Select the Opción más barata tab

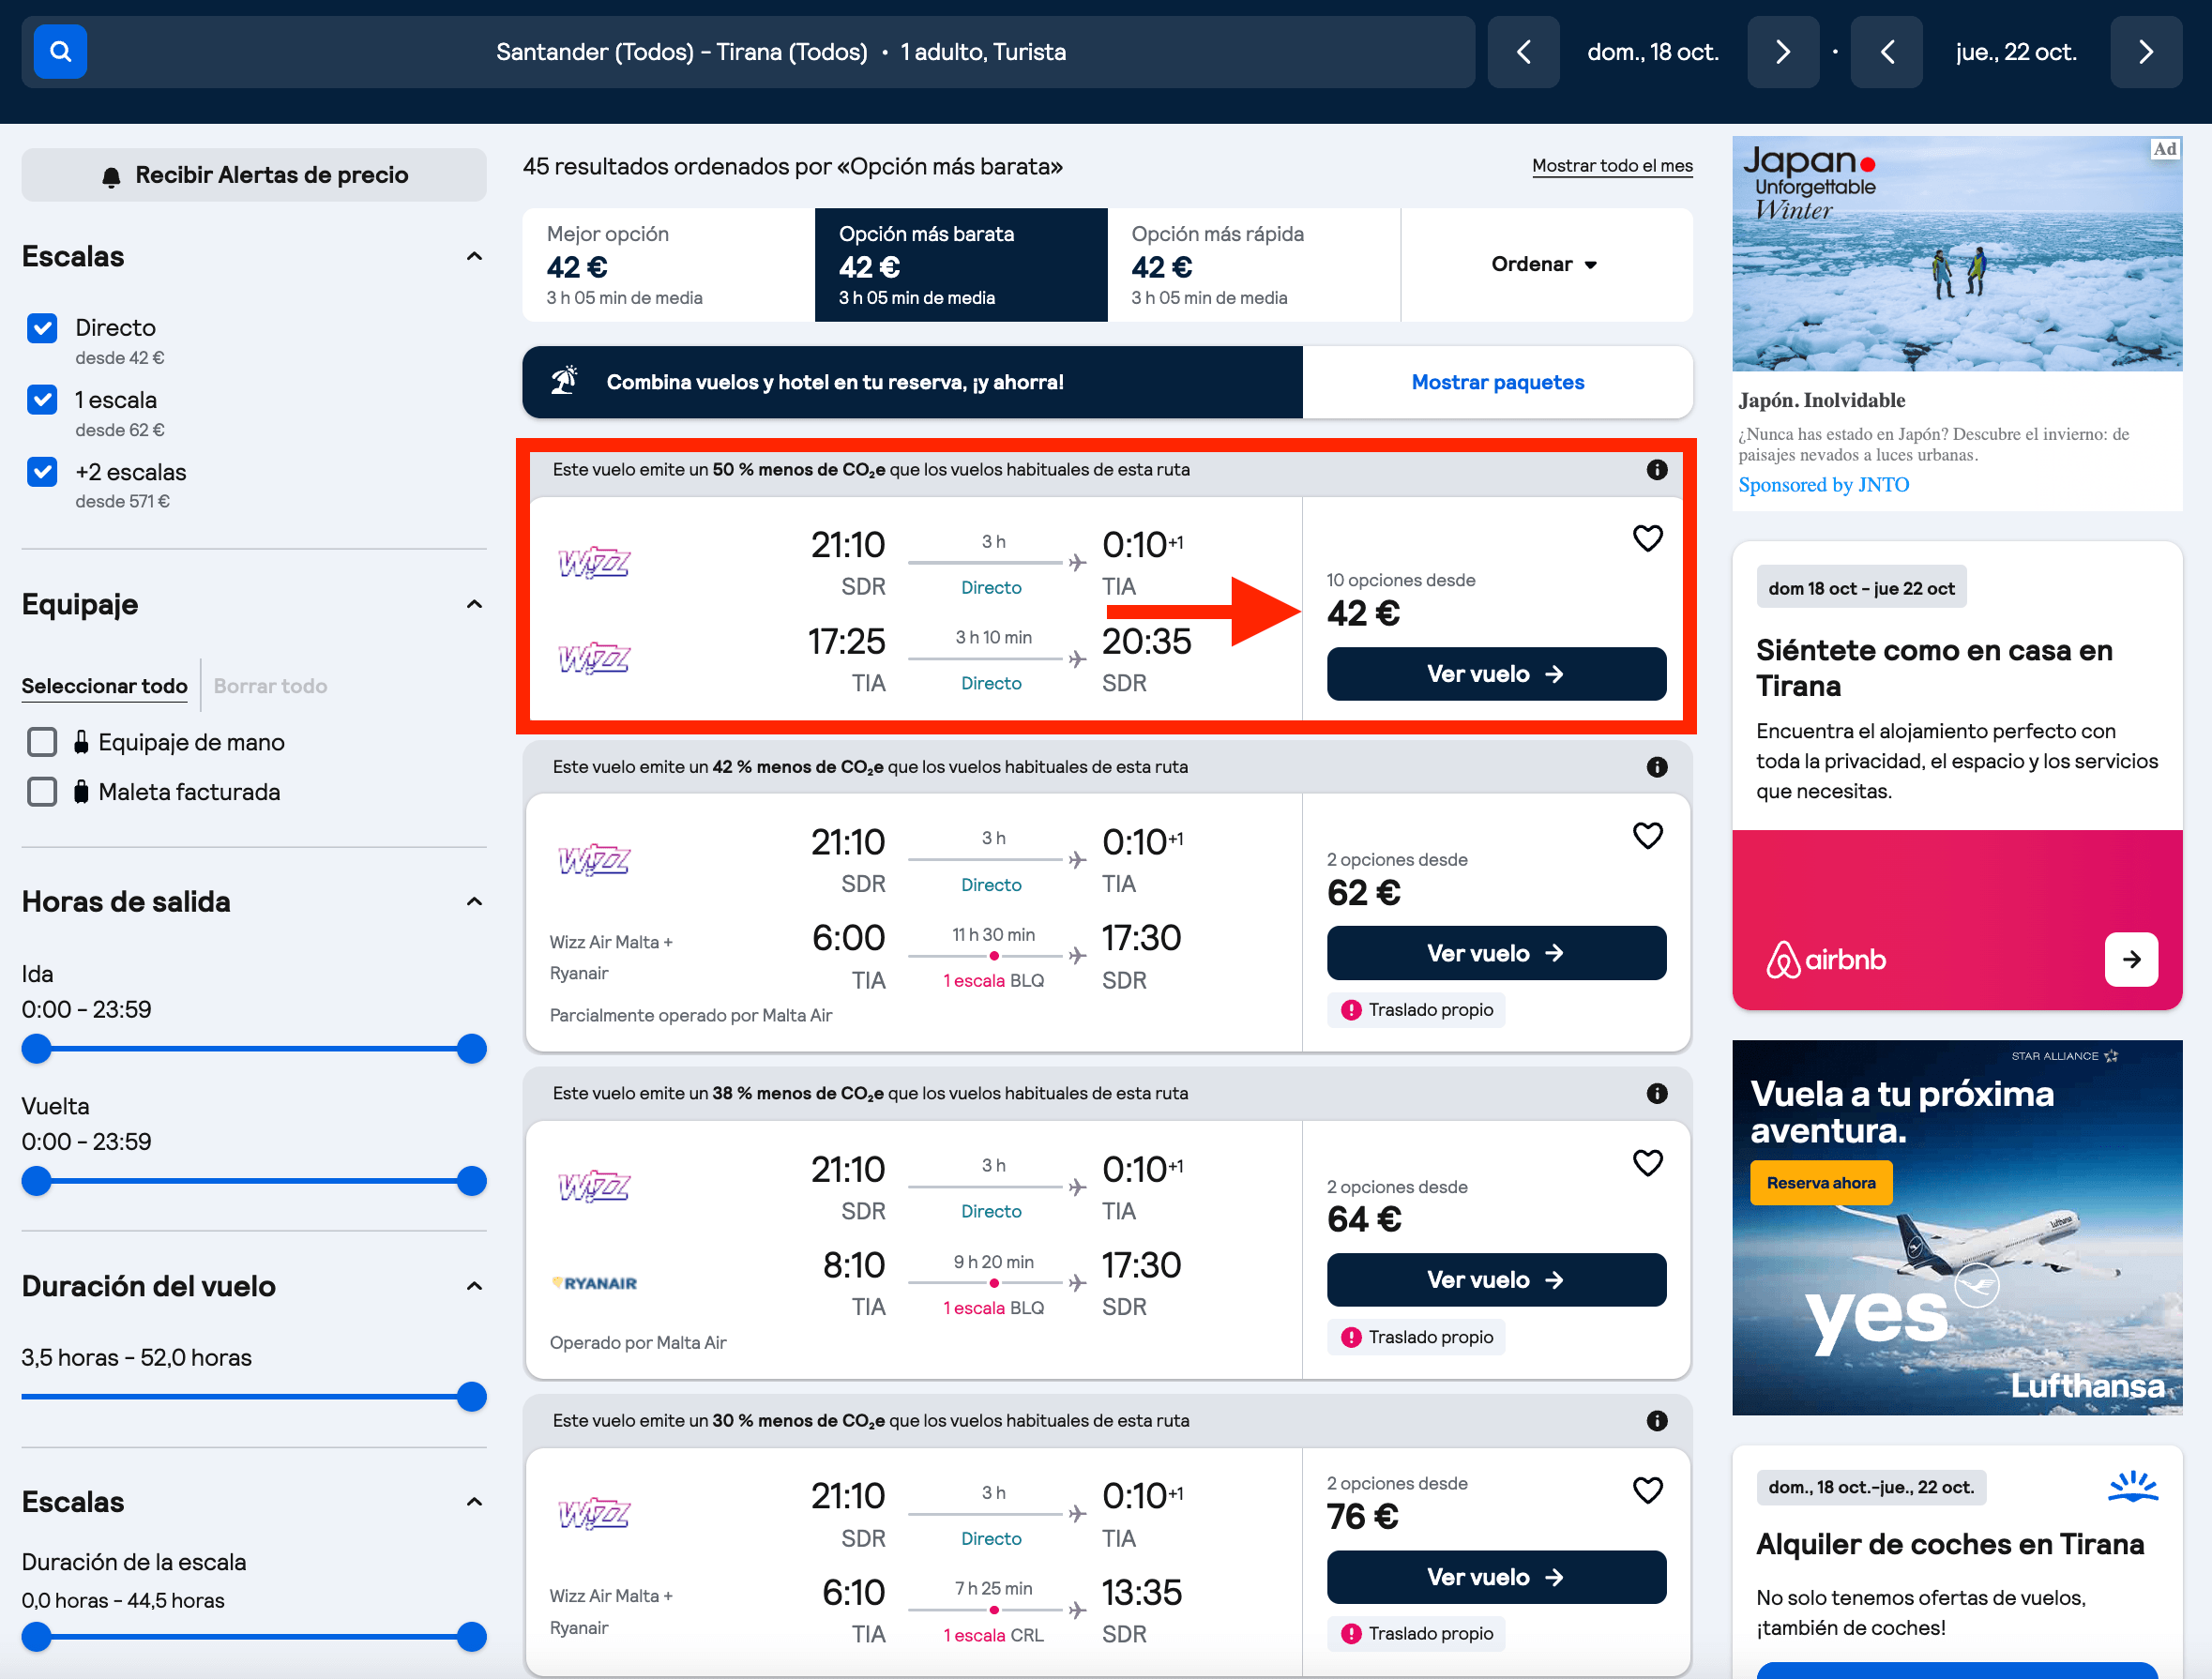961,264
